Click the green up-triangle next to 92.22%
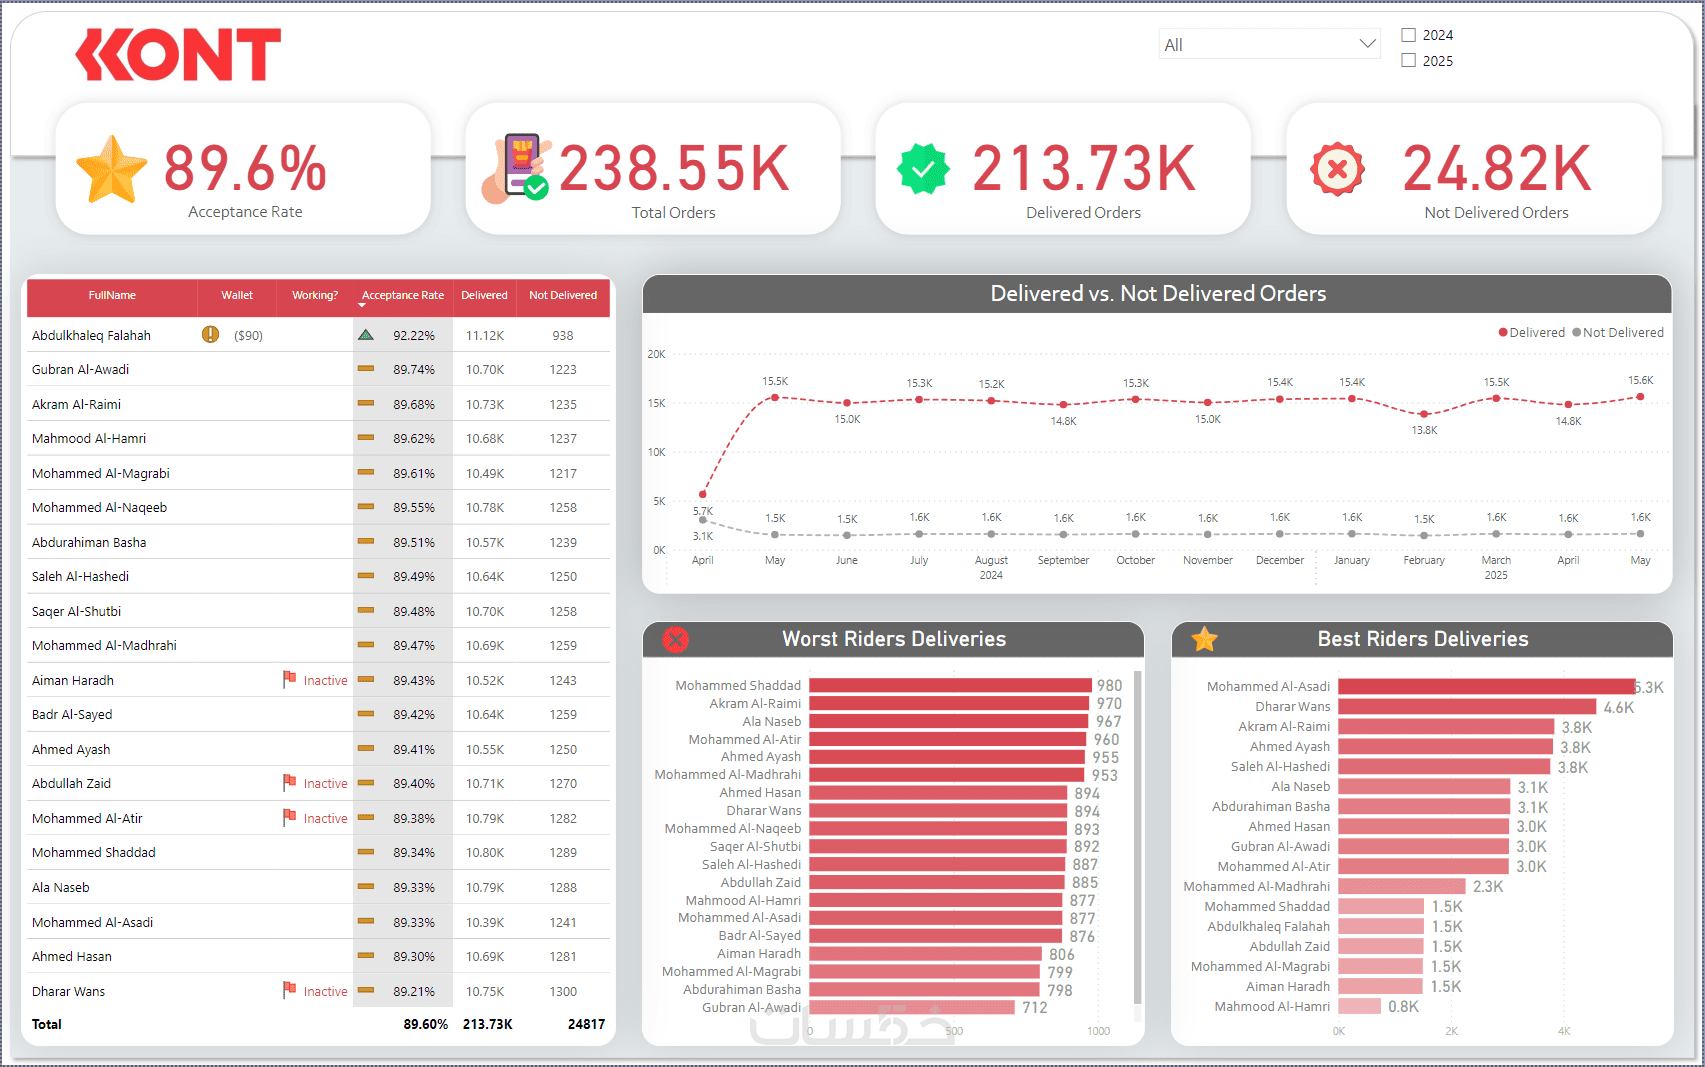The height and width of the screenshot is (1067, 1705). click(x=366, y=335)
